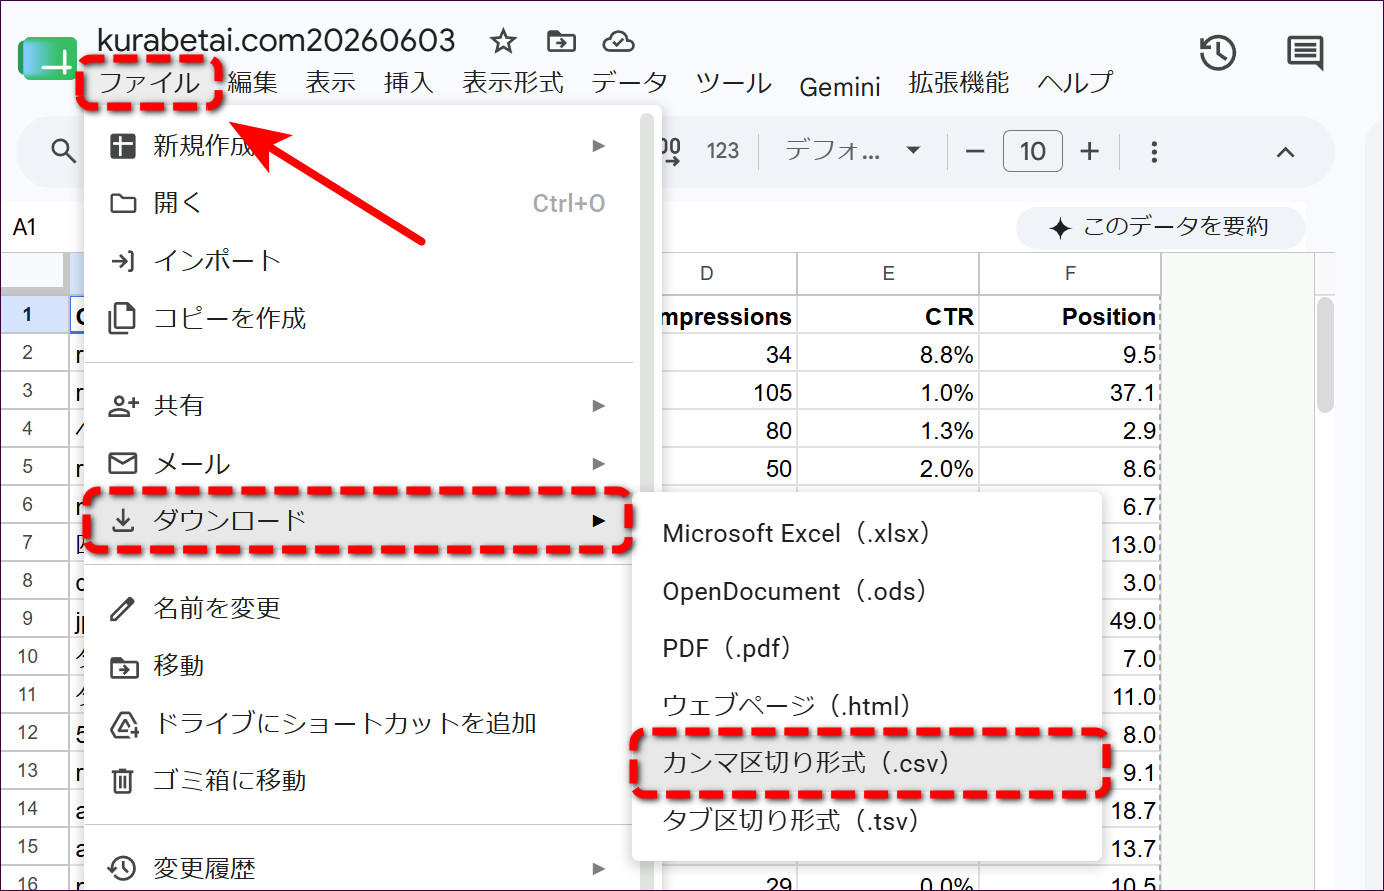Increase font size with plus button
The width and height of the screenshot is (1384, 891).
[1089, 152]
